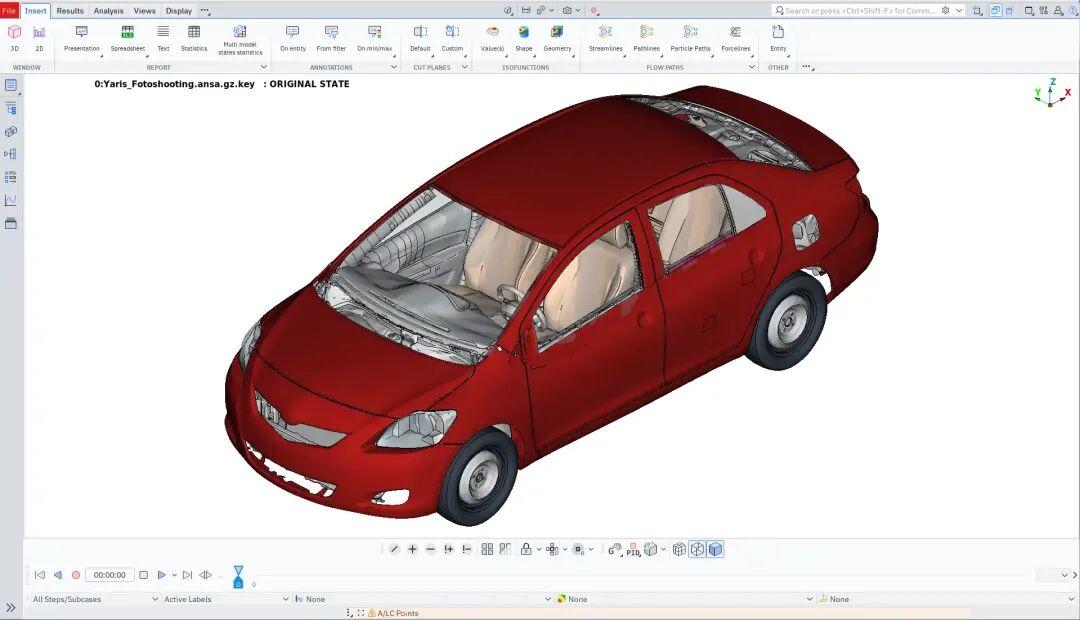Insert a Spreadsheet report

pos(127,38)
